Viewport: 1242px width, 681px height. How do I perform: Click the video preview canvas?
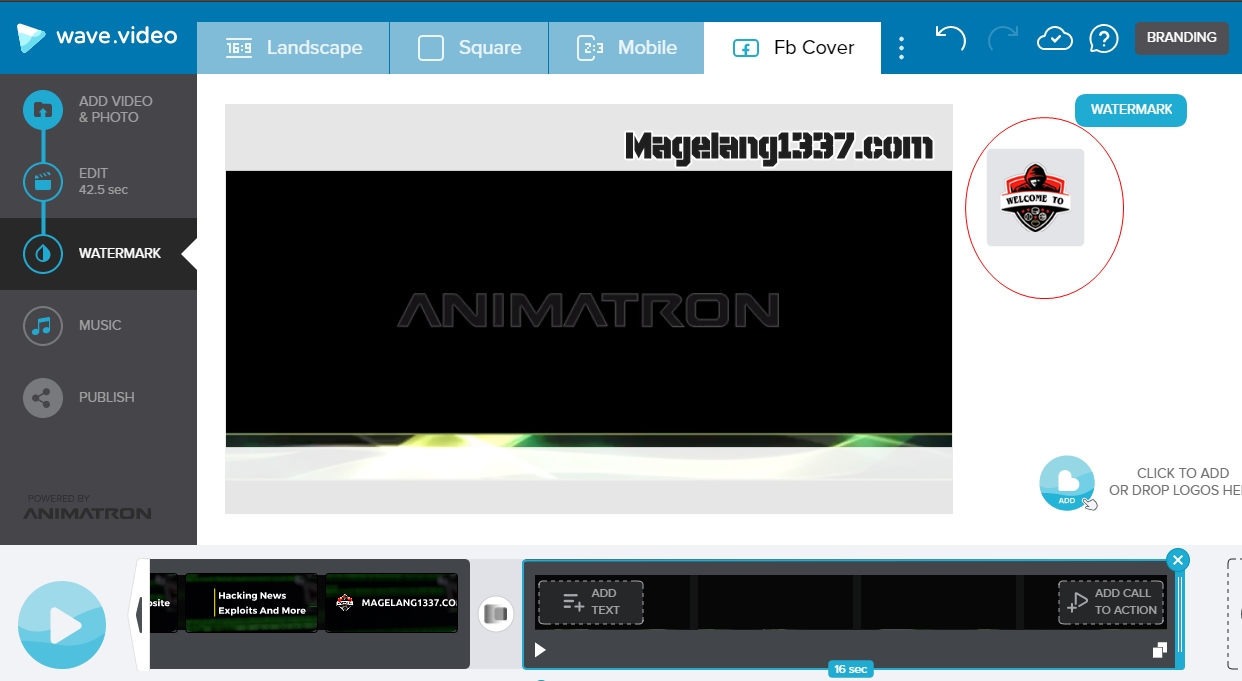point(589,309)
